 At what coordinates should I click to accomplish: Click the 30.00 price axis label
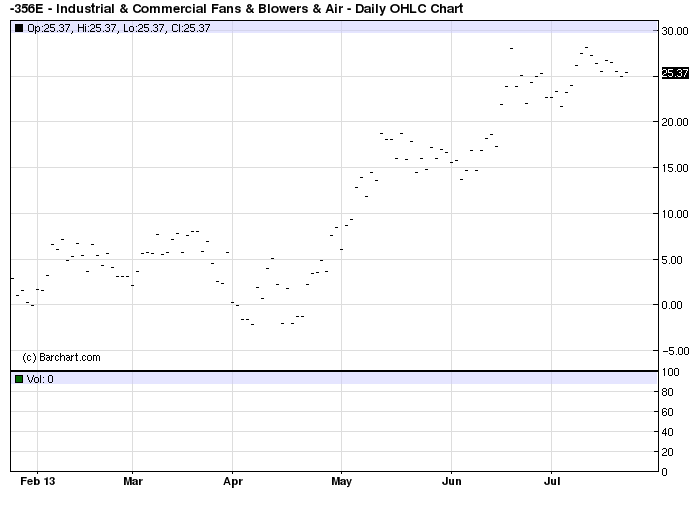coord(675,31)
